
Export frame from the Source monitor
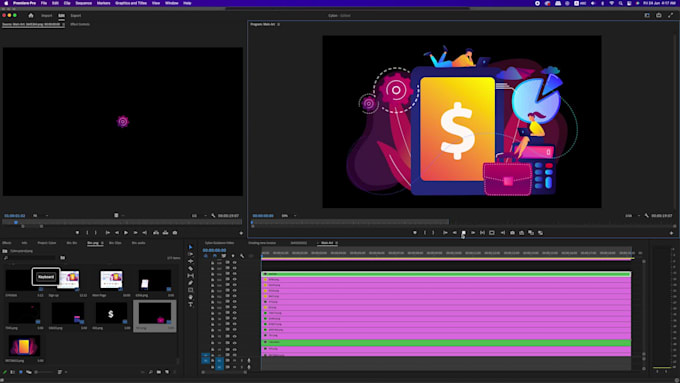pyautogui.click(x=175, y=233)
